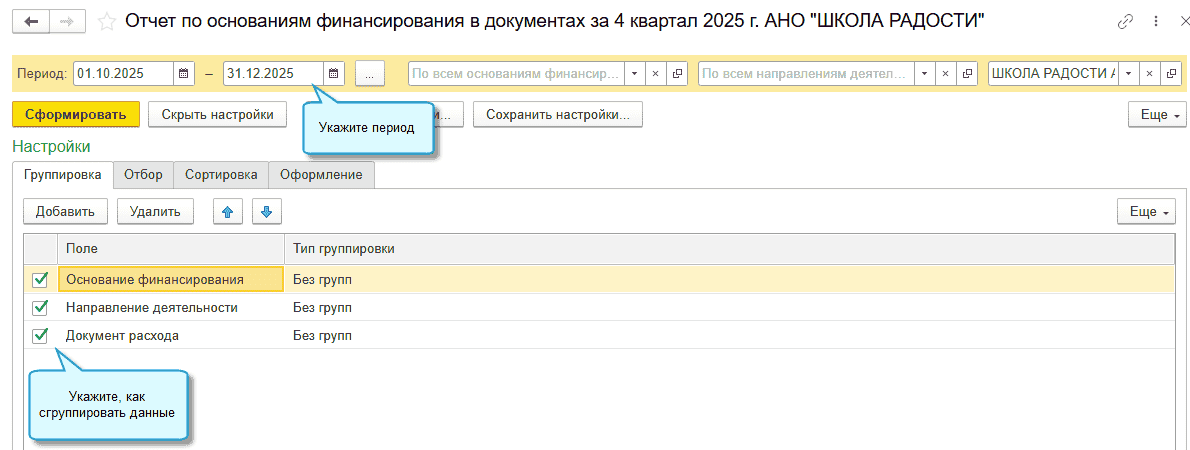Click the period start date input field
Image resolution: width=1190 pixels, height=450 pixels.
122,74
